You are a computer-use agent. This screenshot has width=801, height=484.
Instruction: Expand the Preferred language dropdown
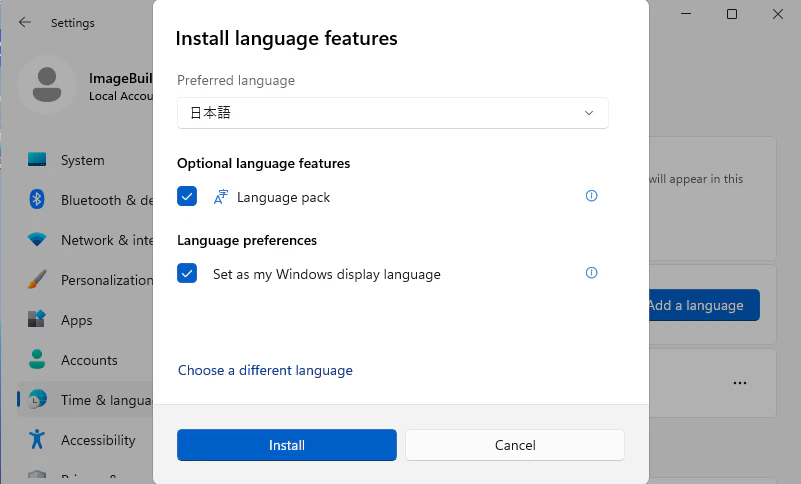tap(392, 113)
